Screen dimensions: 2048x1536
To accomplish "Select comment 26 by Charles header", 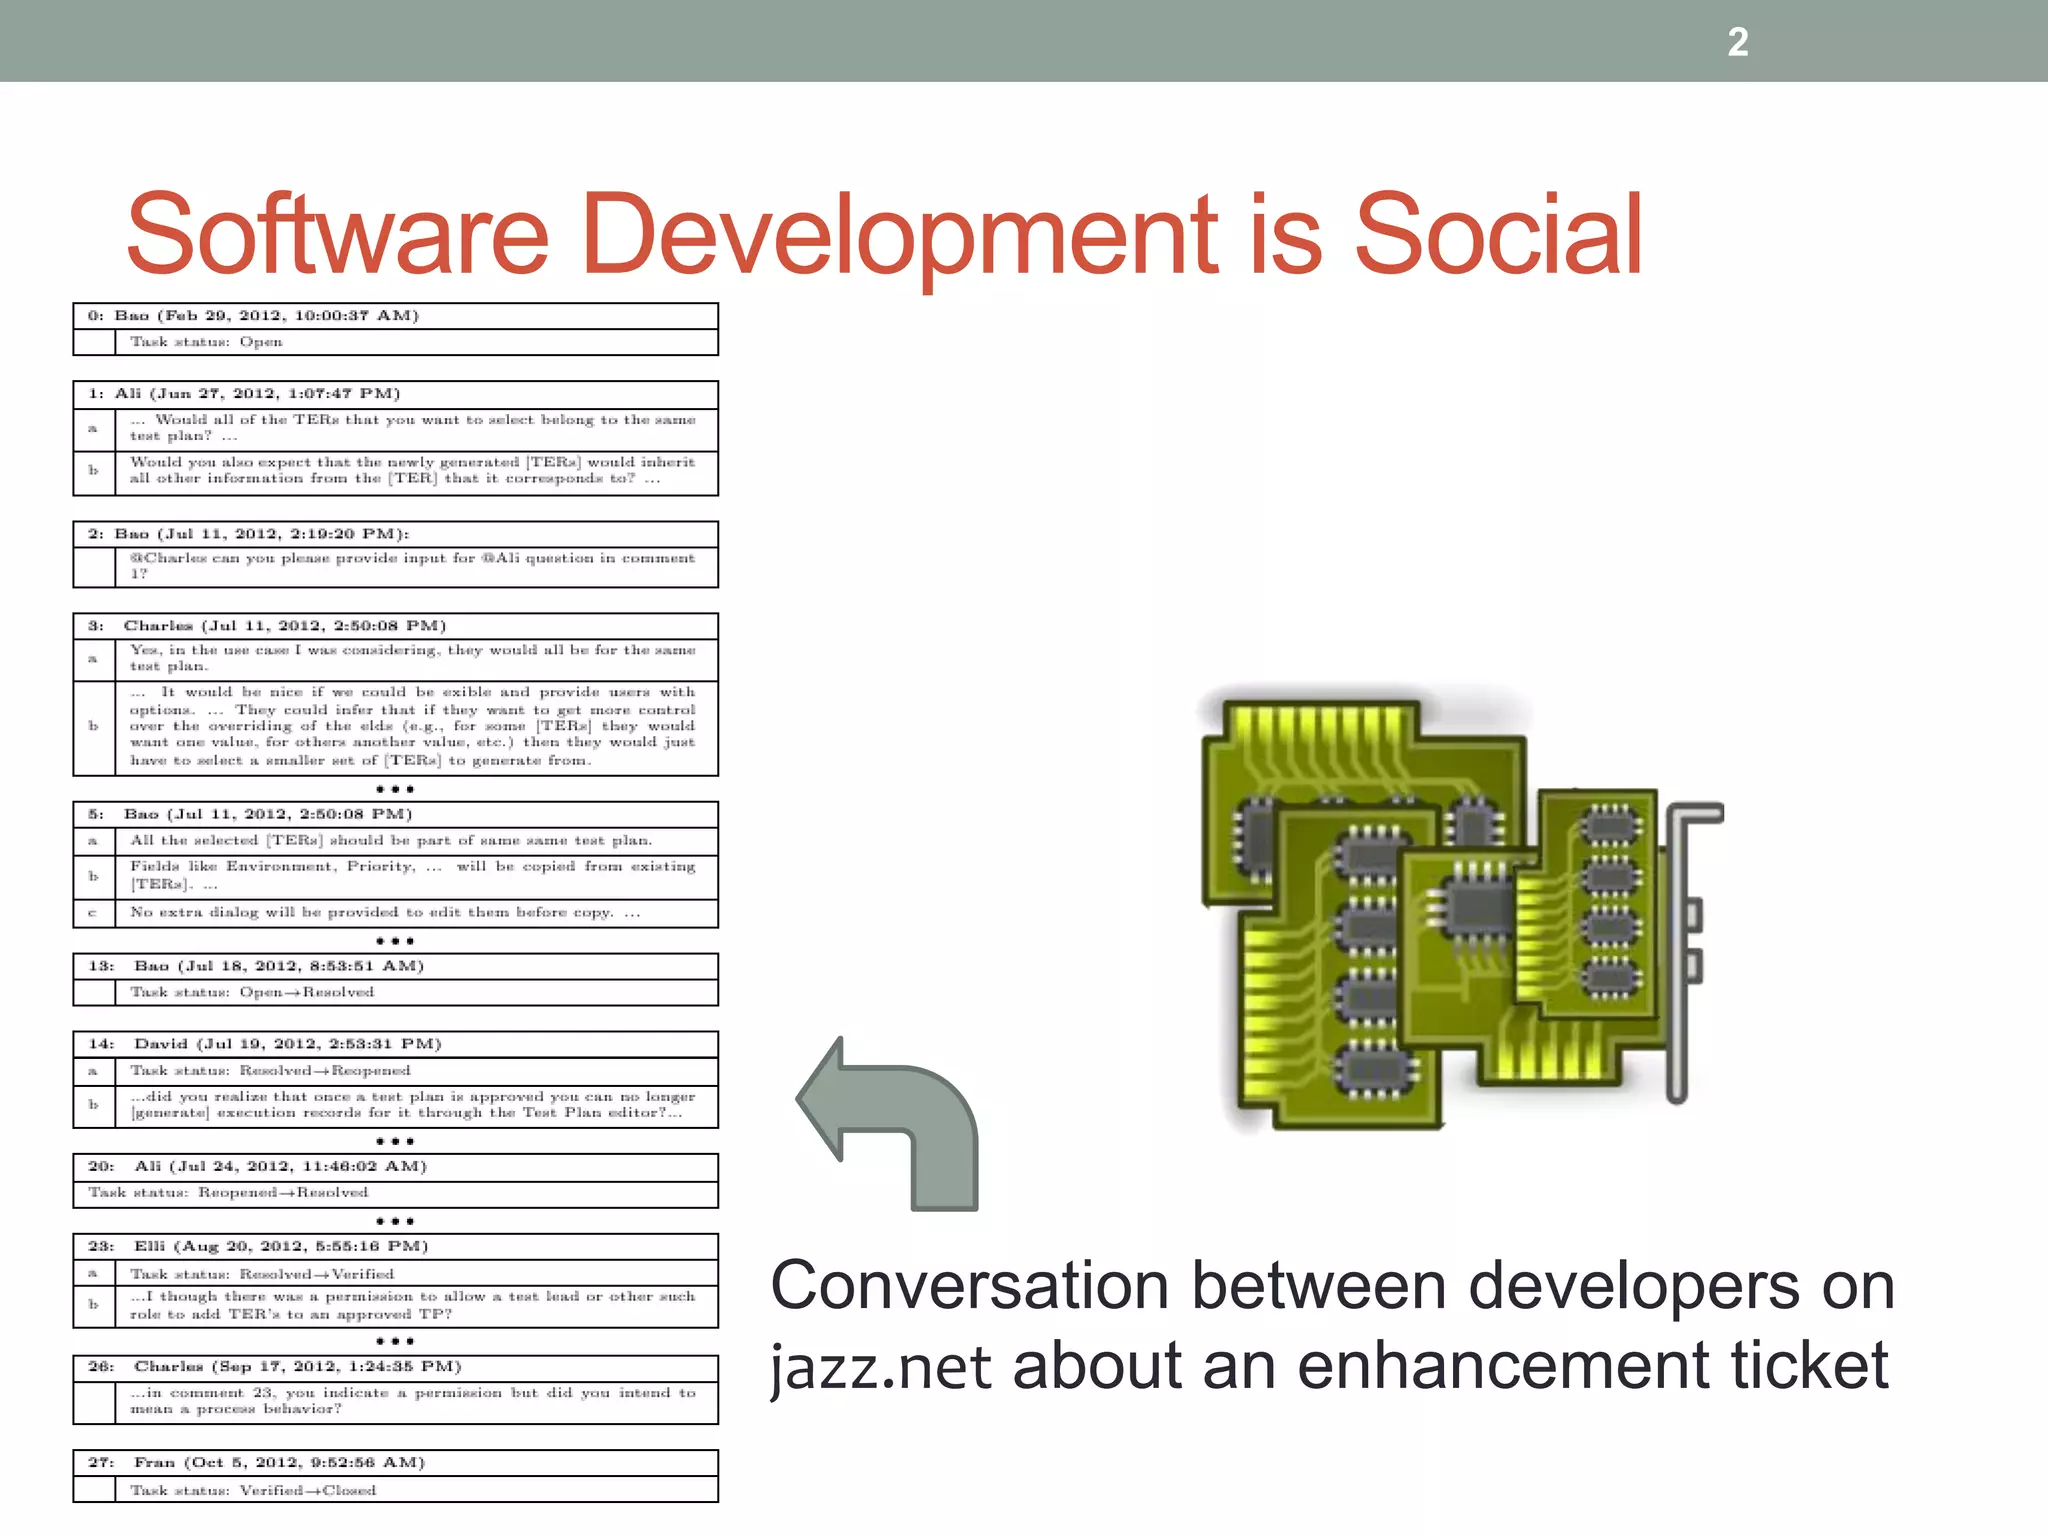I will pyautogui.click(x=275, y=1366).
